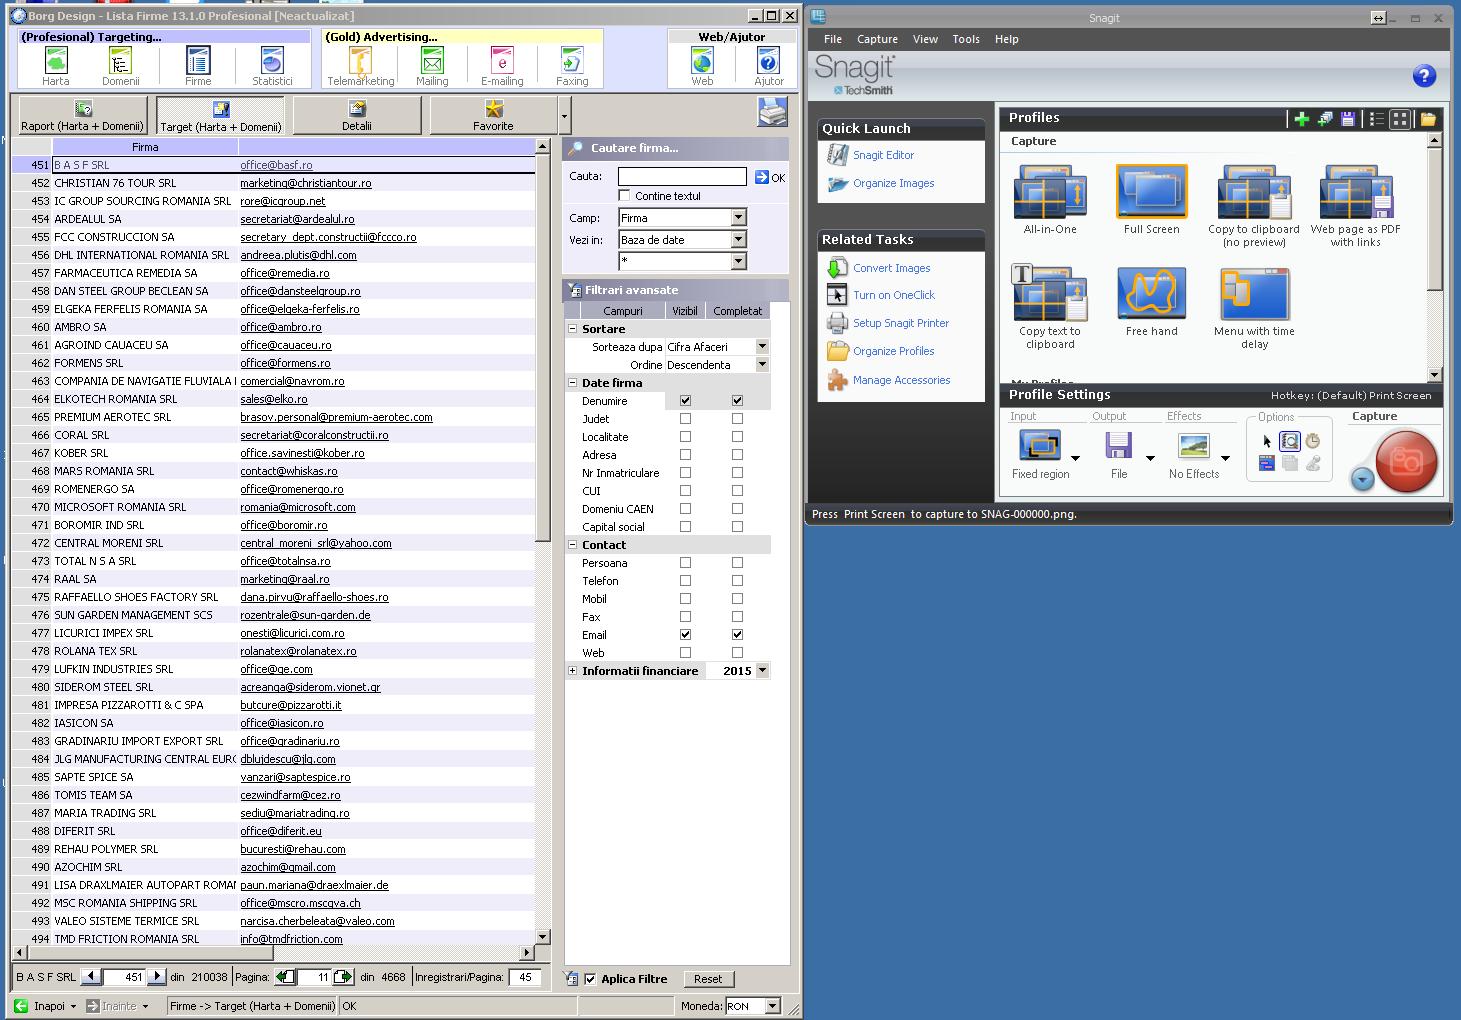Open Snagit Editor link
This screenshot has height=1020, width=1461.
click(x=883, y=155)
